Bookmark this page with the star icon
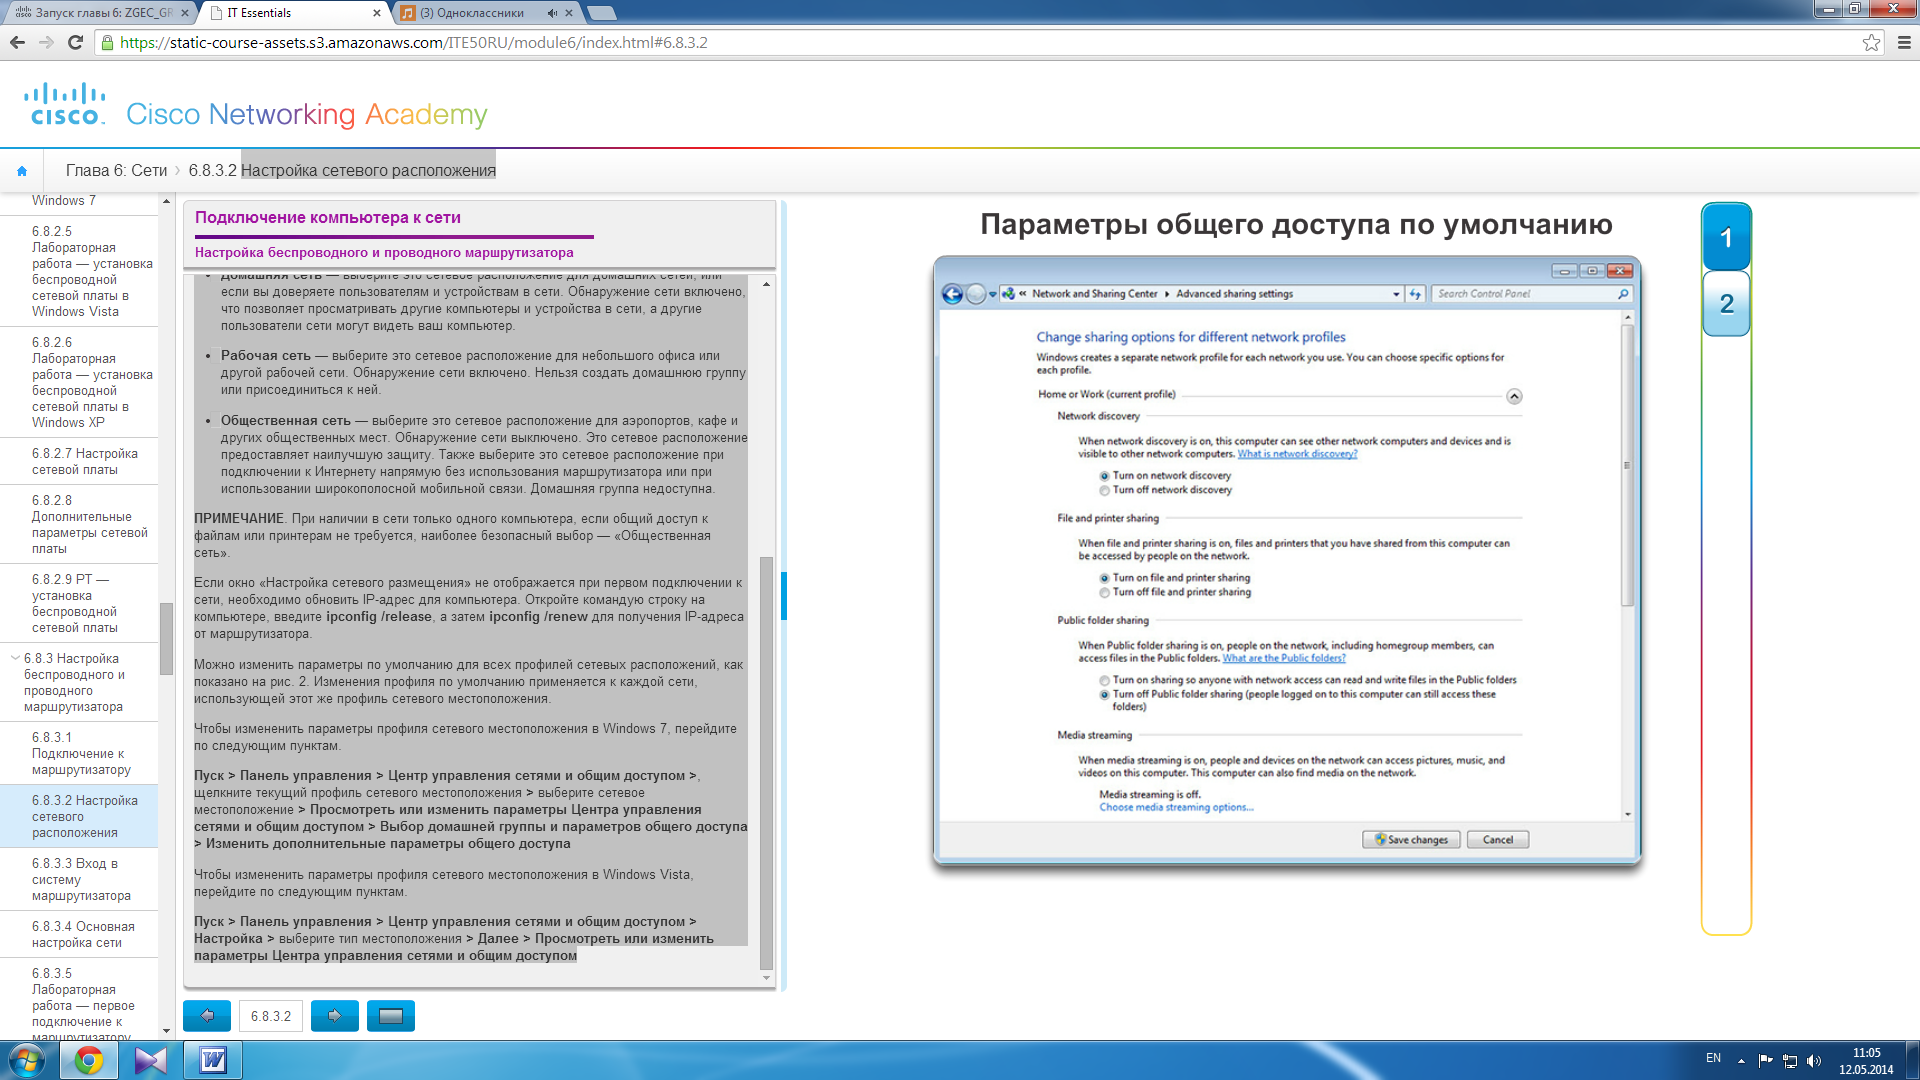This screenshot has height=1080, width=1920. pyautogui.click(x=1871, y=42)
